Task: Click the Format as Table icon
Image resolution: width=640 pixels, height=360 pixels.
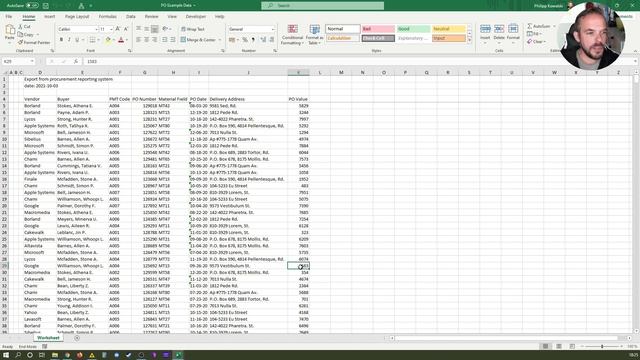Action: click(x=314, y=34)
